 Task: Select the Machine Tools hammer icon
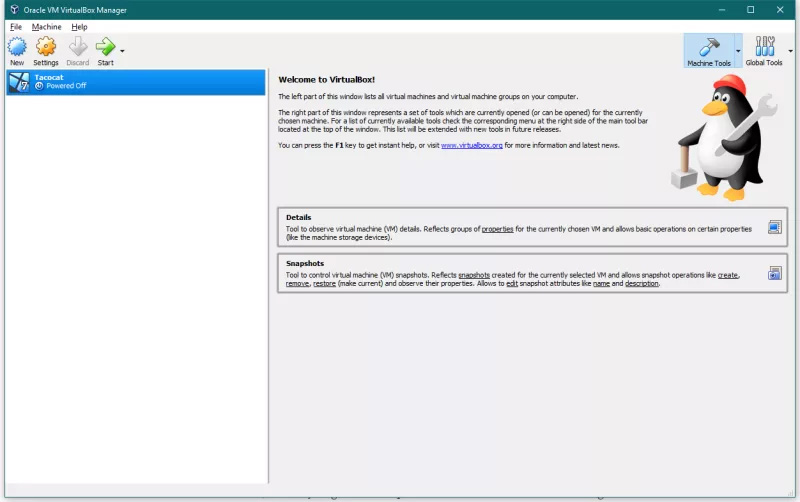[x=709, y=46]
